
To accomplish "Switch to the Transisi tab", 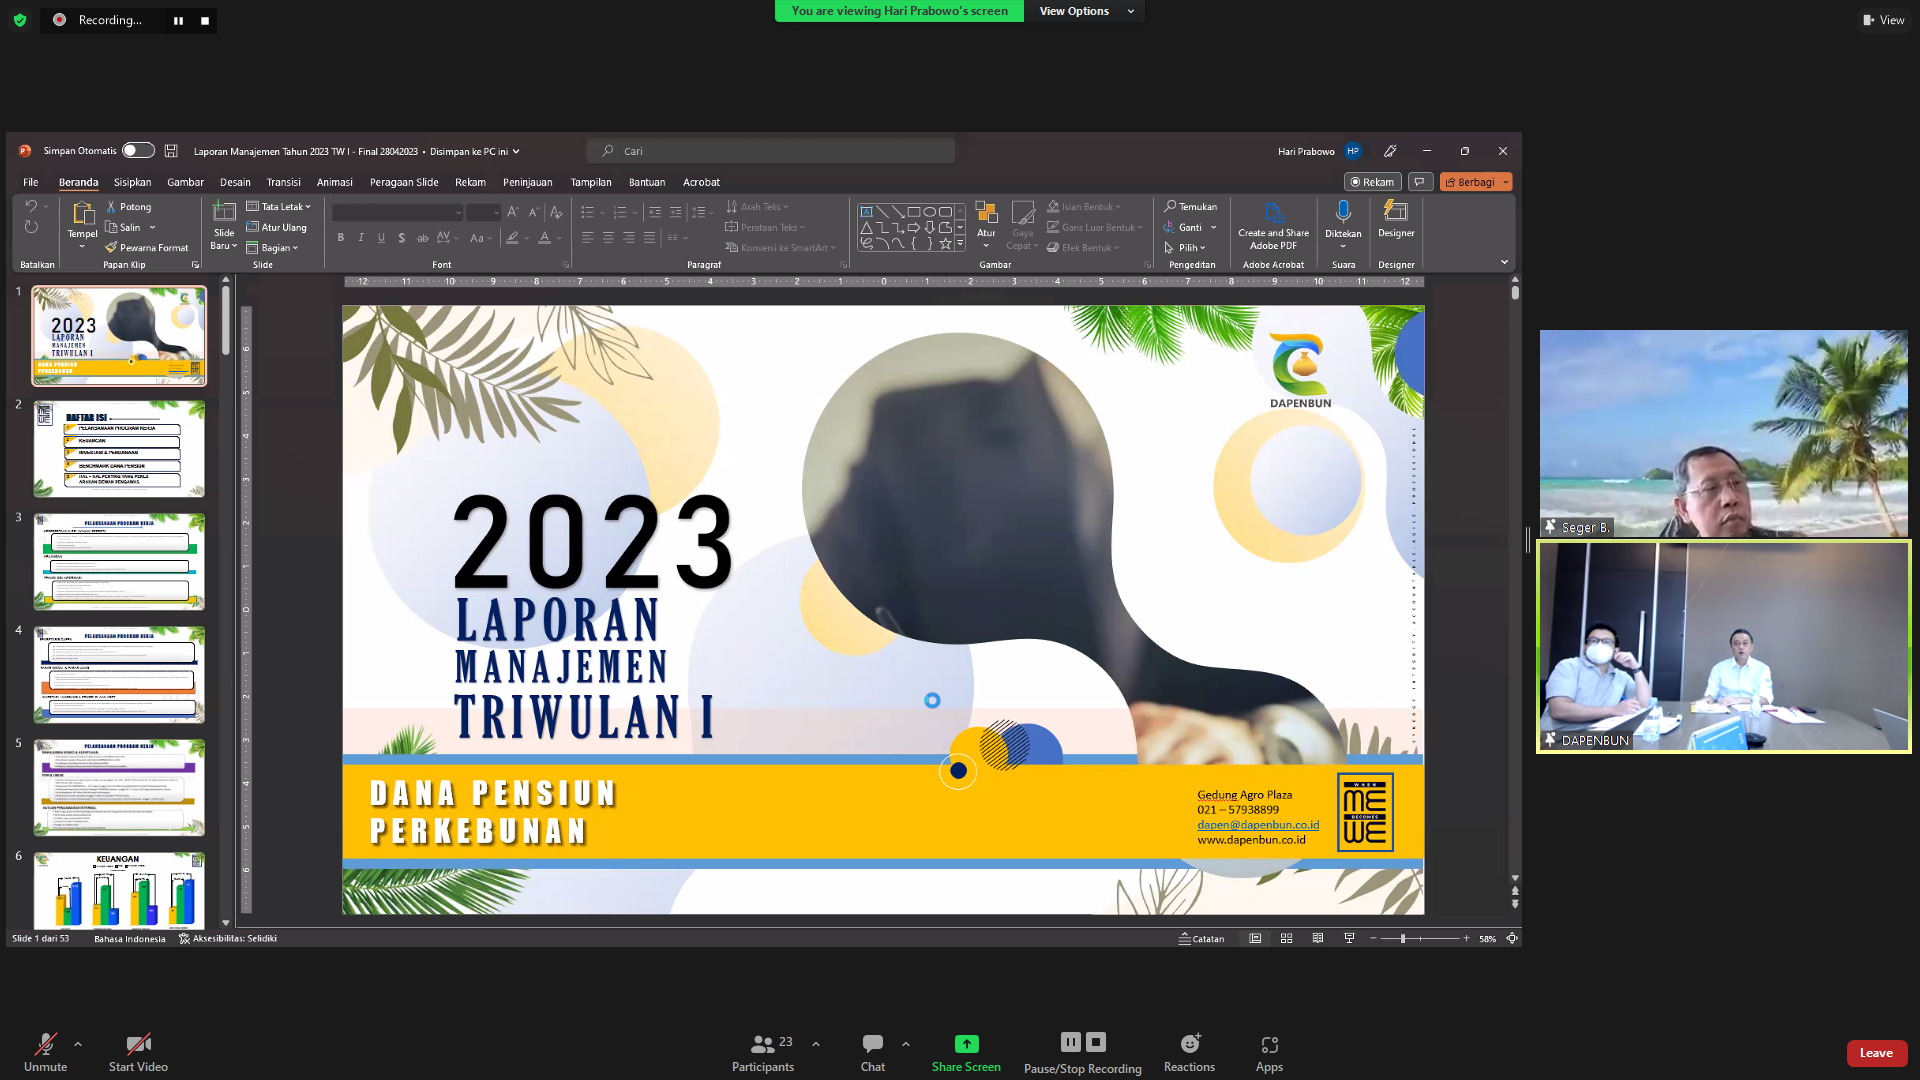I will pyautogui.click(x=283, y=182).
